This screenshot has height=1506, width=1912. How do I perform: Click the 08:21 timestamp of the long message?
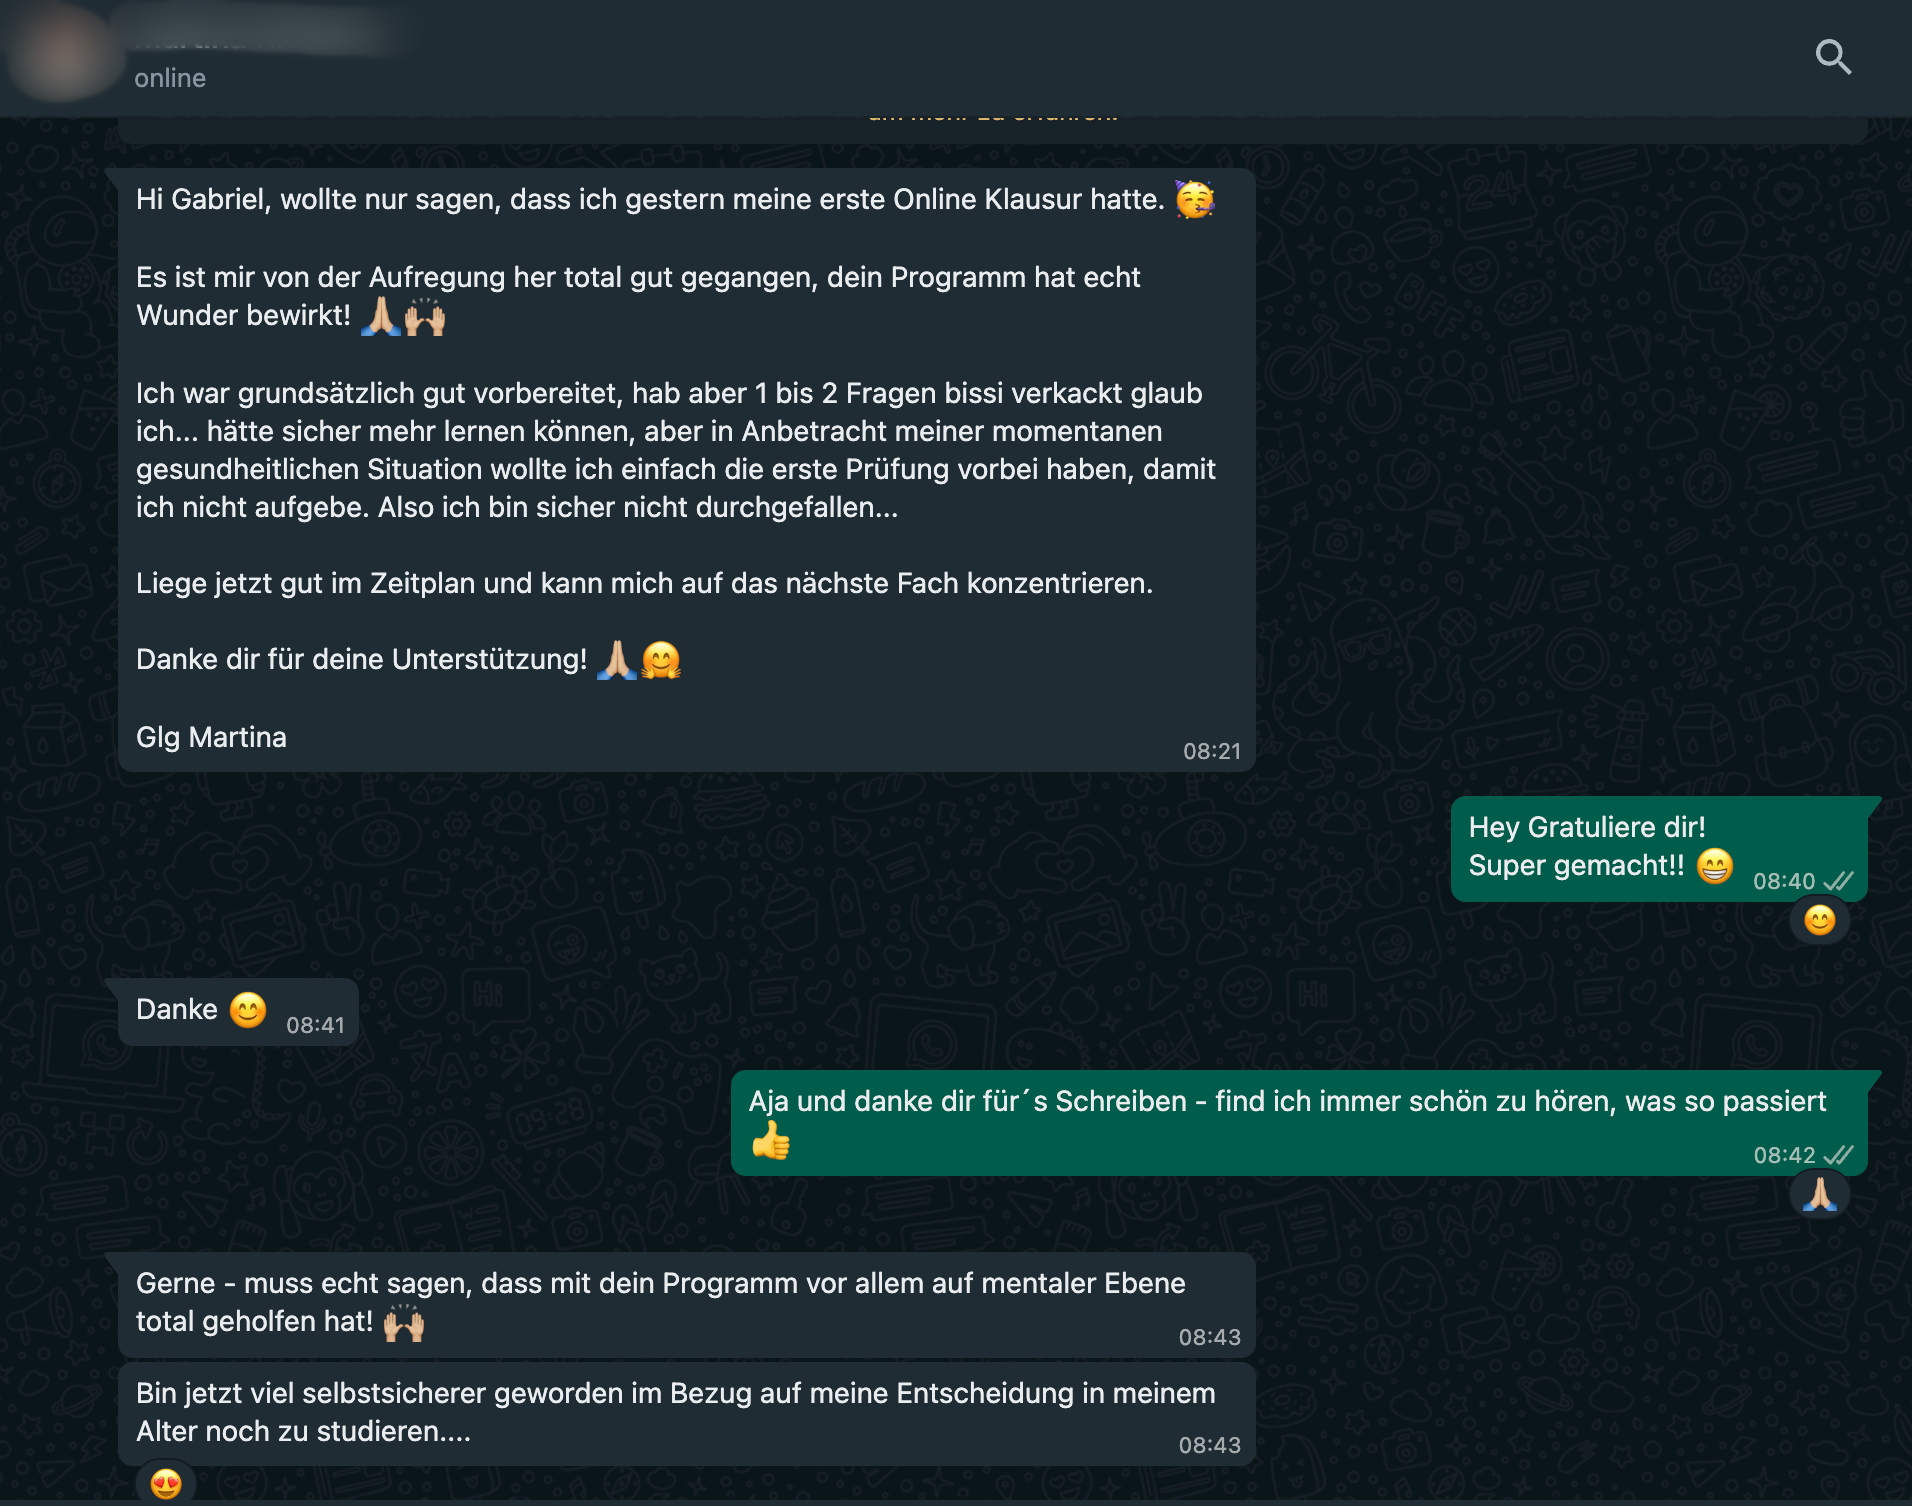click(1212, 751)
